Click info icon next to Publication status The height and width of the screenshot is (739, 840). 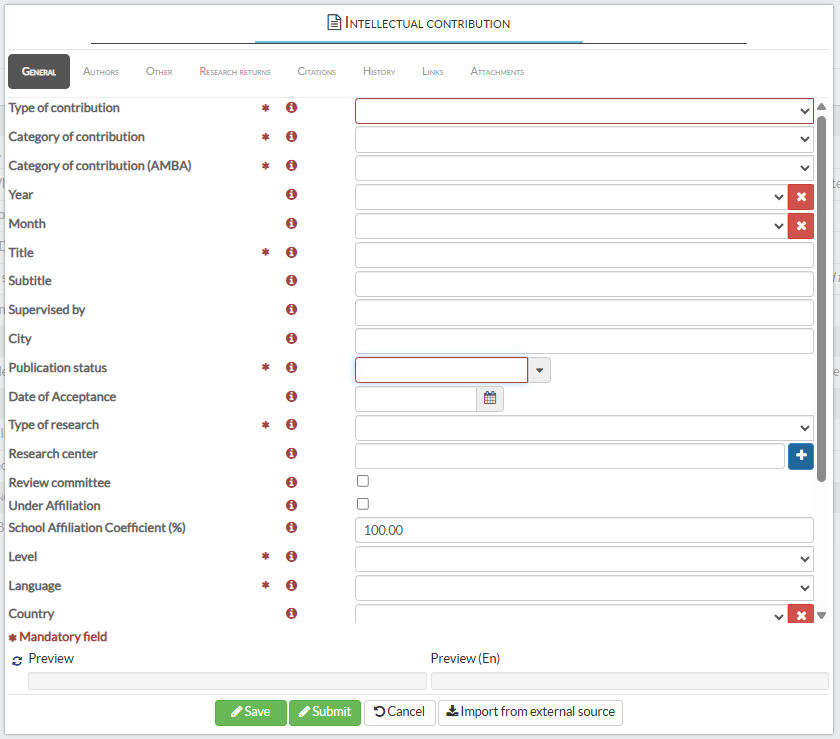coord(292,368)
